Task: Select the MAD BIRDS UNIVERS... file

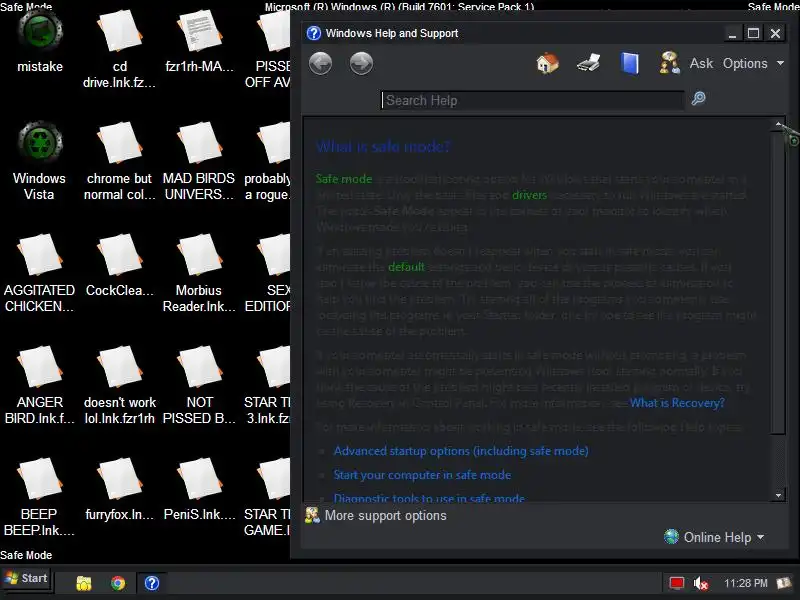Action: (x=199, y=161)
